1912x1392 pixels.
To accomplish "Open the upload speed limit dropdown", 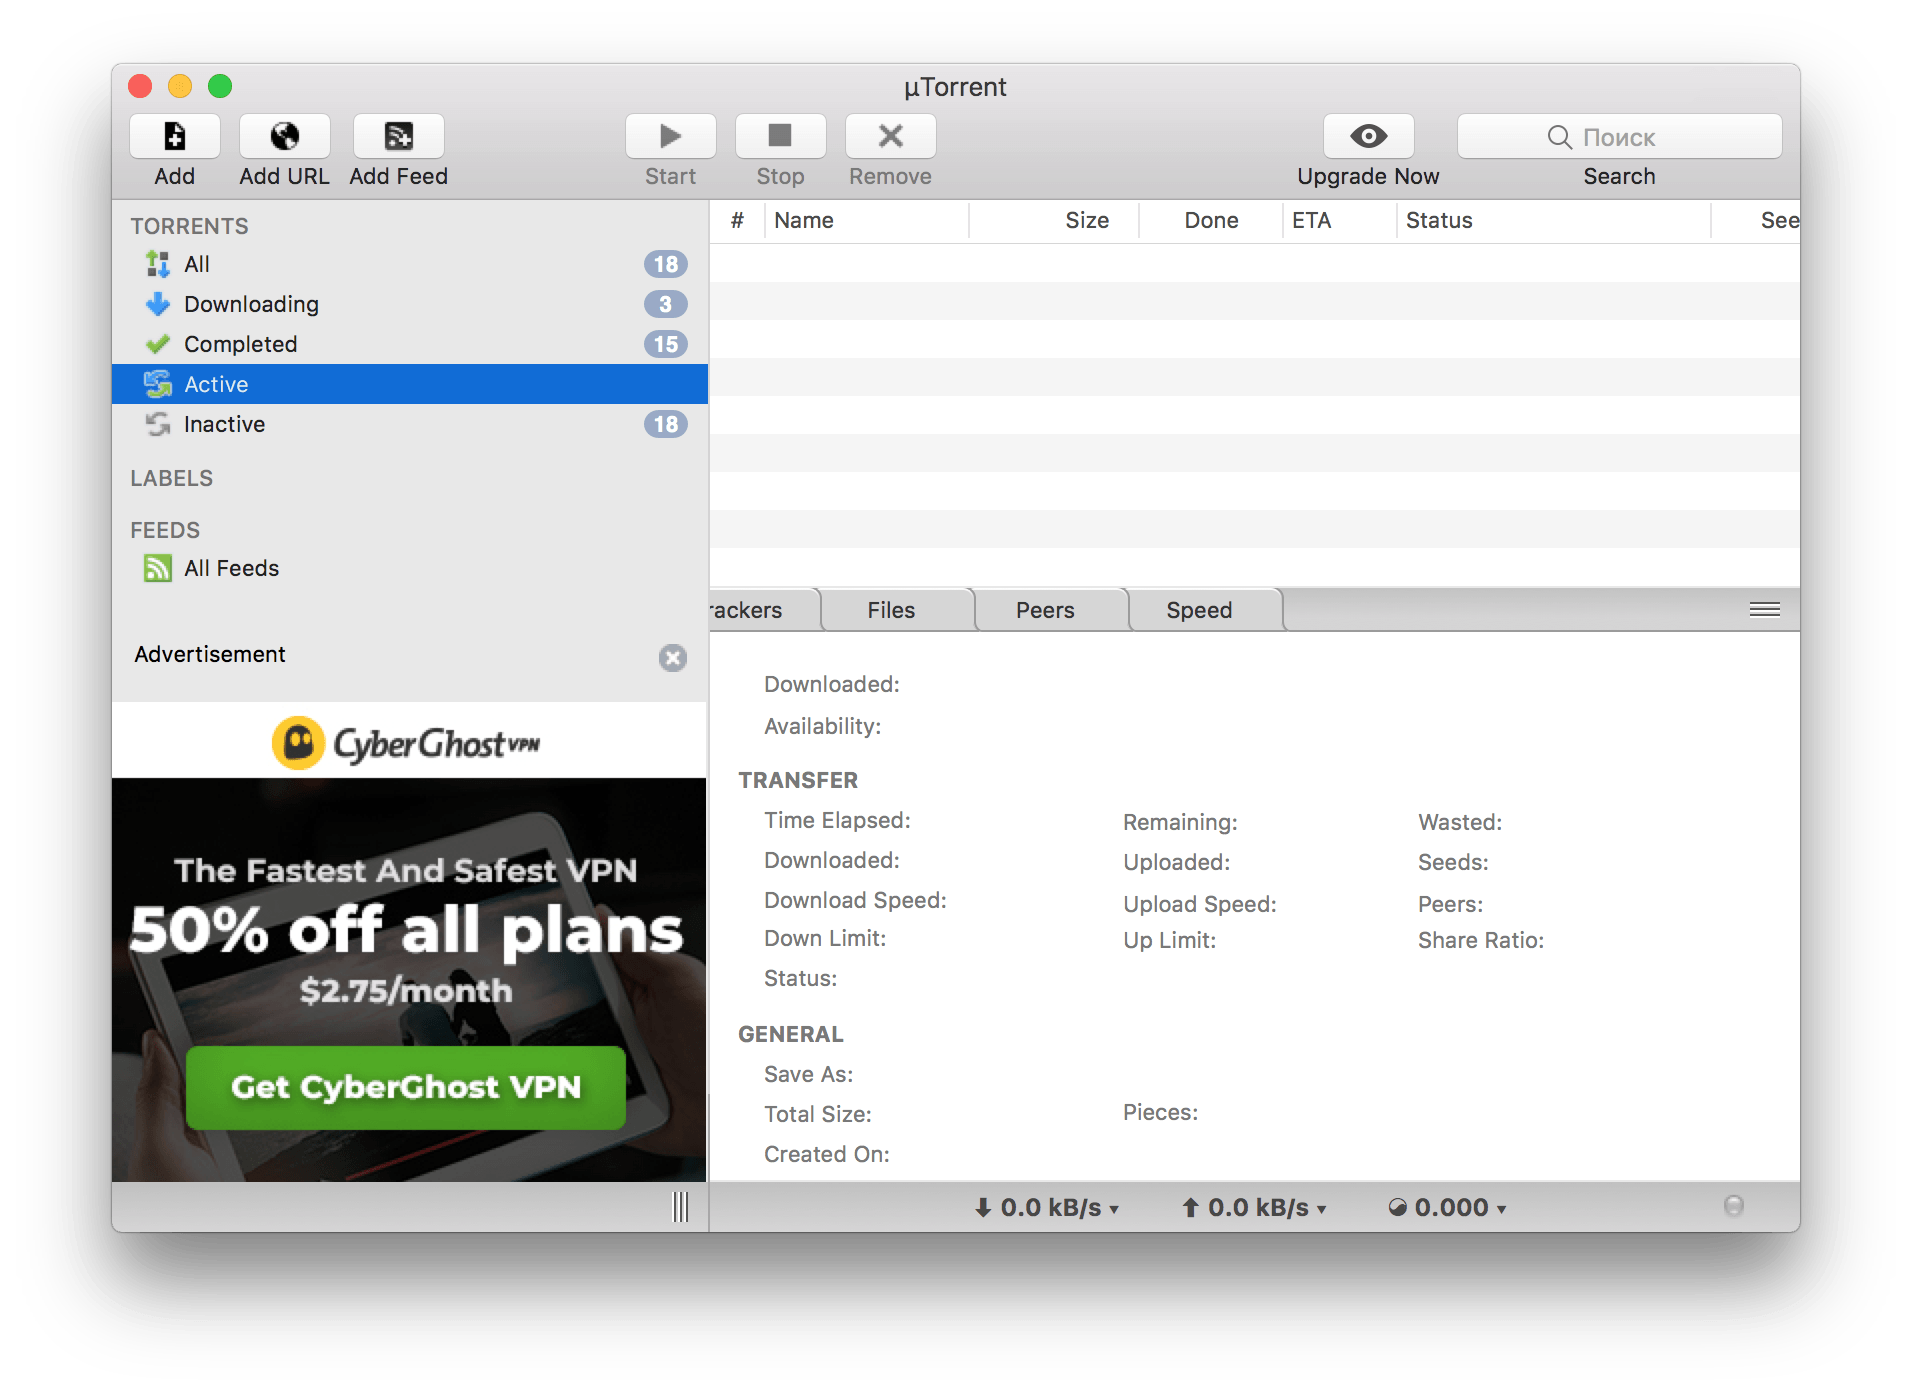I will click(x=1254, y=1208).
